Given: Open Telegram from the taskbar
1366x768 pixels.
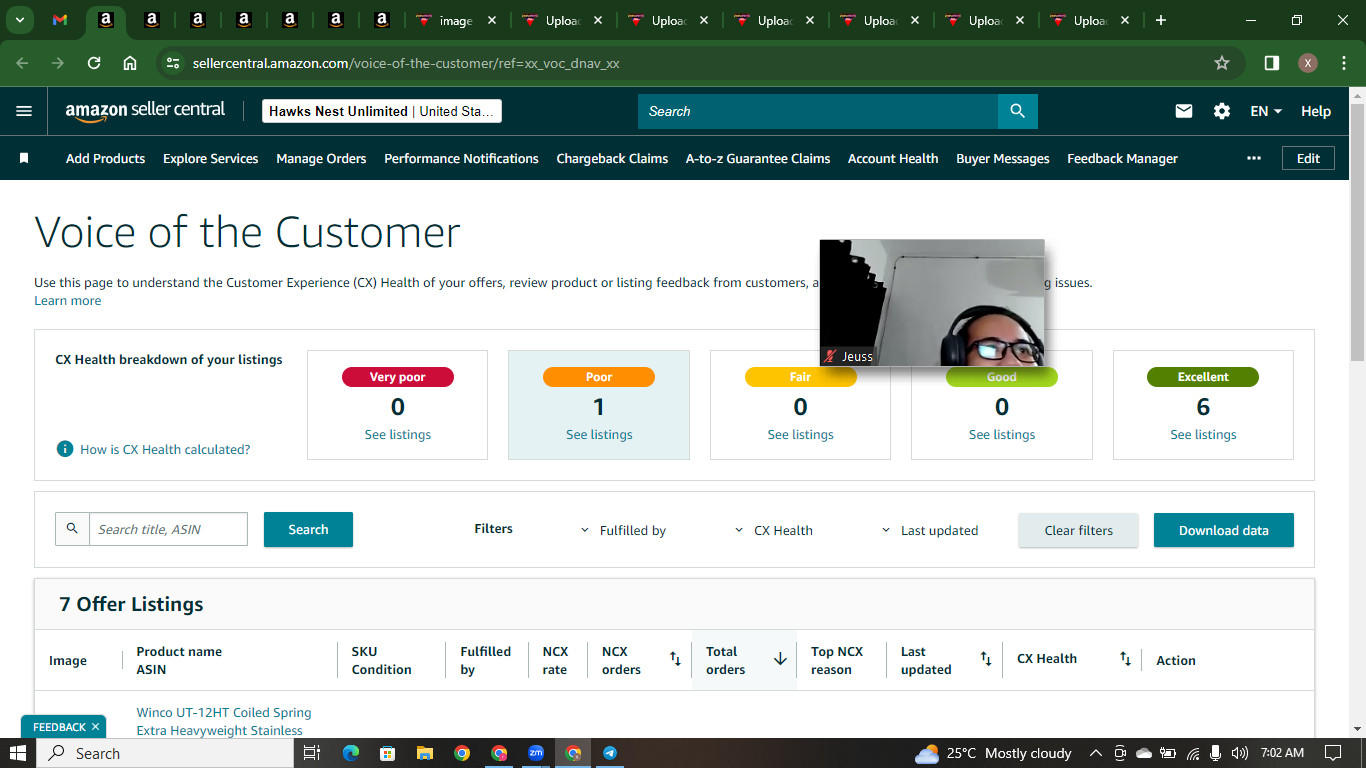Looking at the screenshot, I should 610,753.
